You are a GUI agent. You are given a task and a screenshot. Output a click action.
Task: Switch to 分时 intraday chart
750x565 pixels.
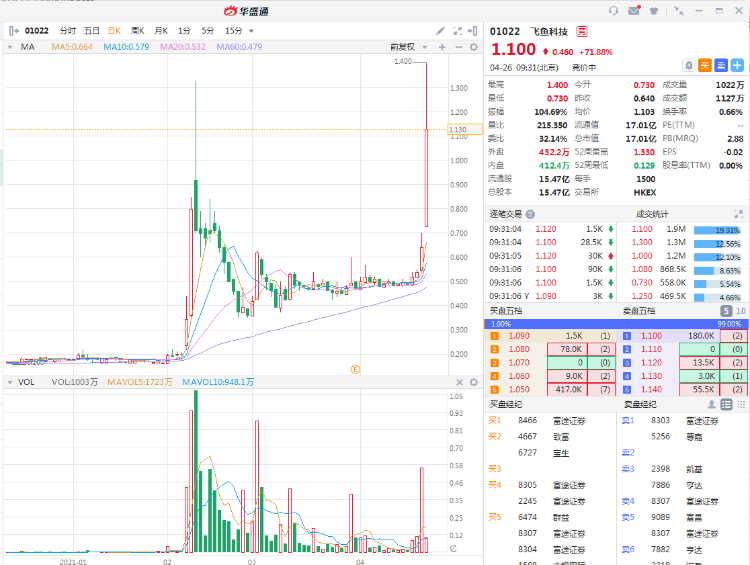coord(67,31)
